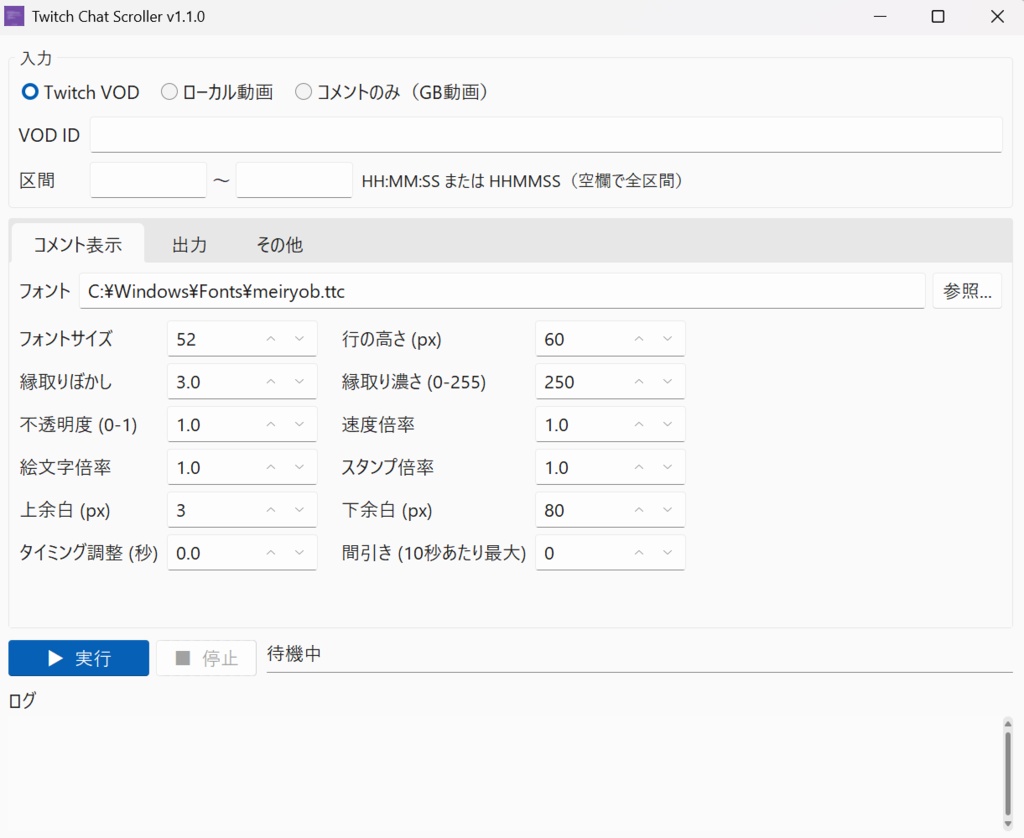Select the コメントのみ（GB動画）radio option
This screenshot has width=1024, height=838.
click(391, 92)
